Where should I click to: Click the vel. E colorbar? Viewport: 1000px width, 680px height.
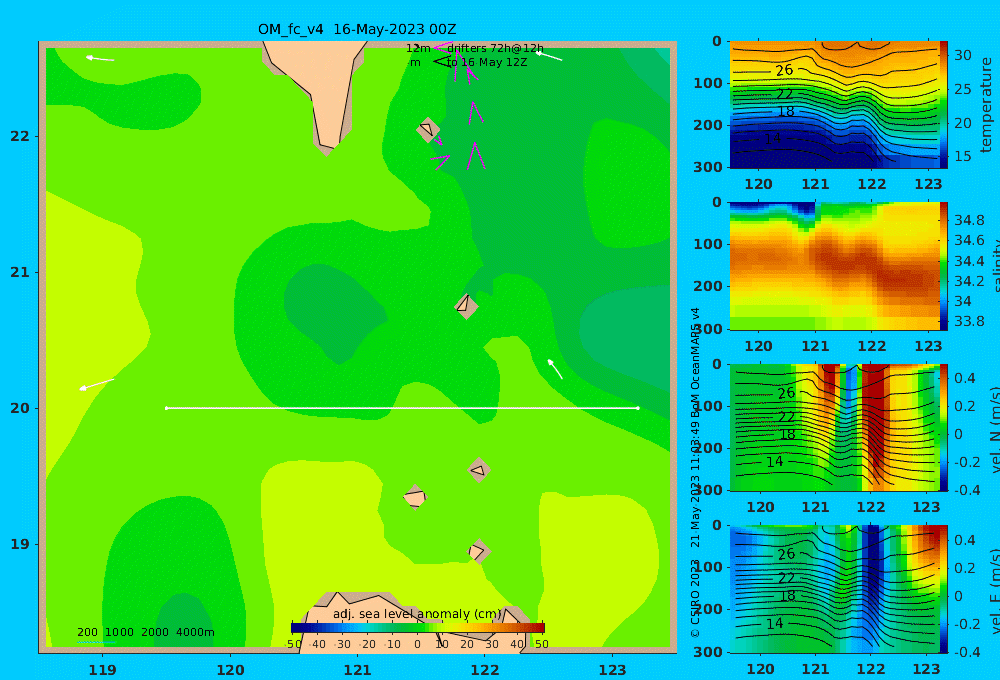click(x=944, y=589)
